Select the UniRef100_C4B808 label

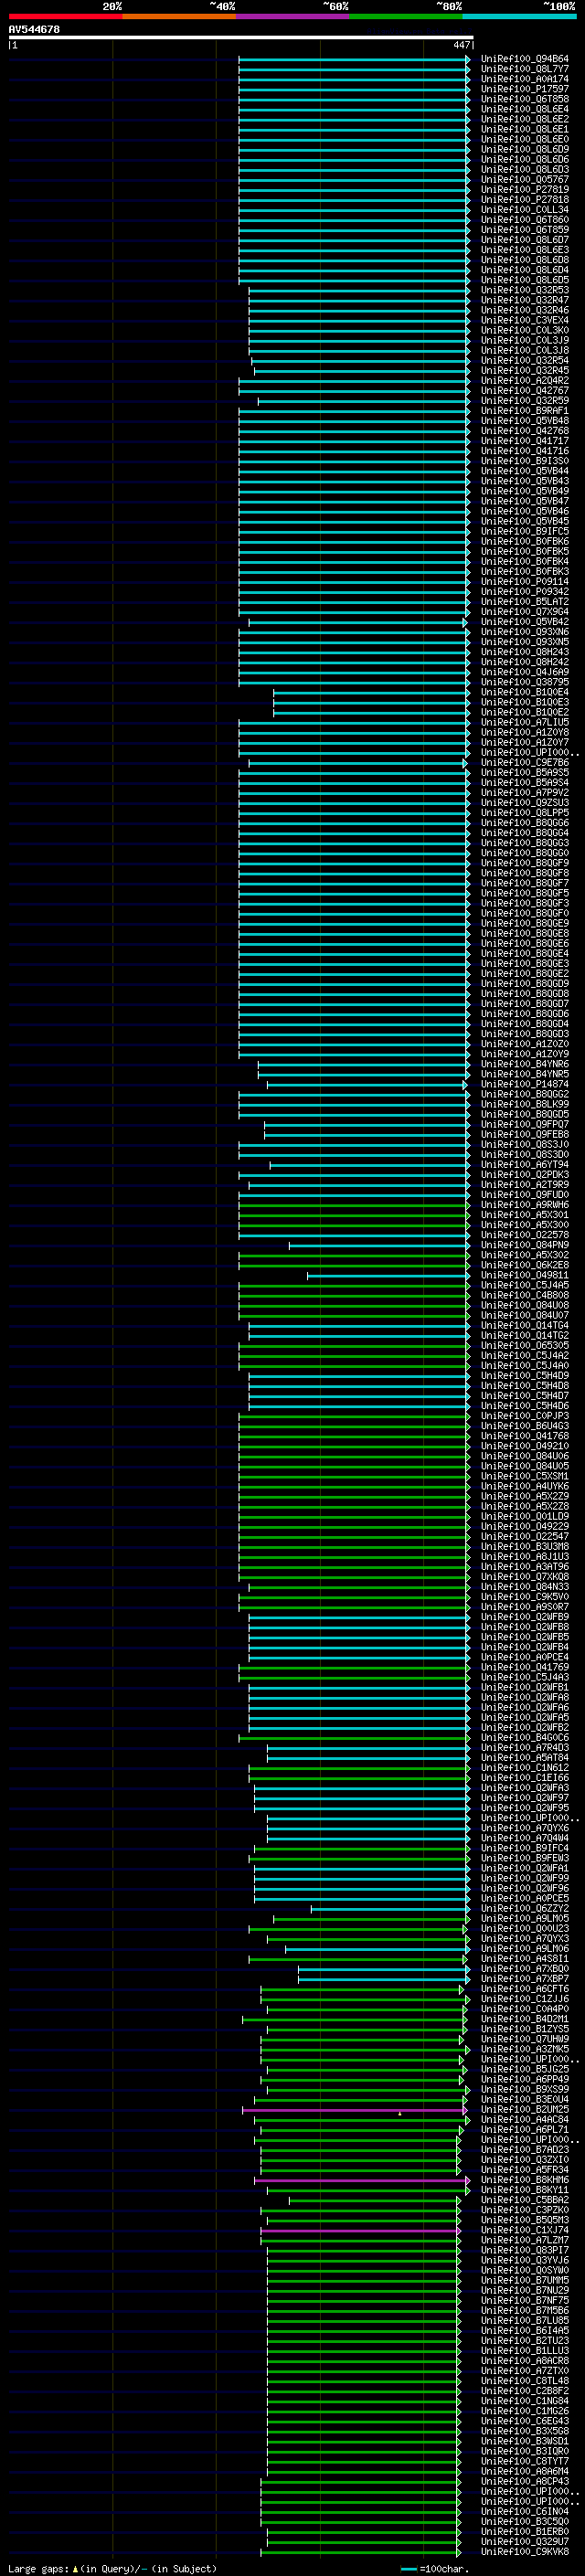pyautogui.click(x=524, y=1296)
